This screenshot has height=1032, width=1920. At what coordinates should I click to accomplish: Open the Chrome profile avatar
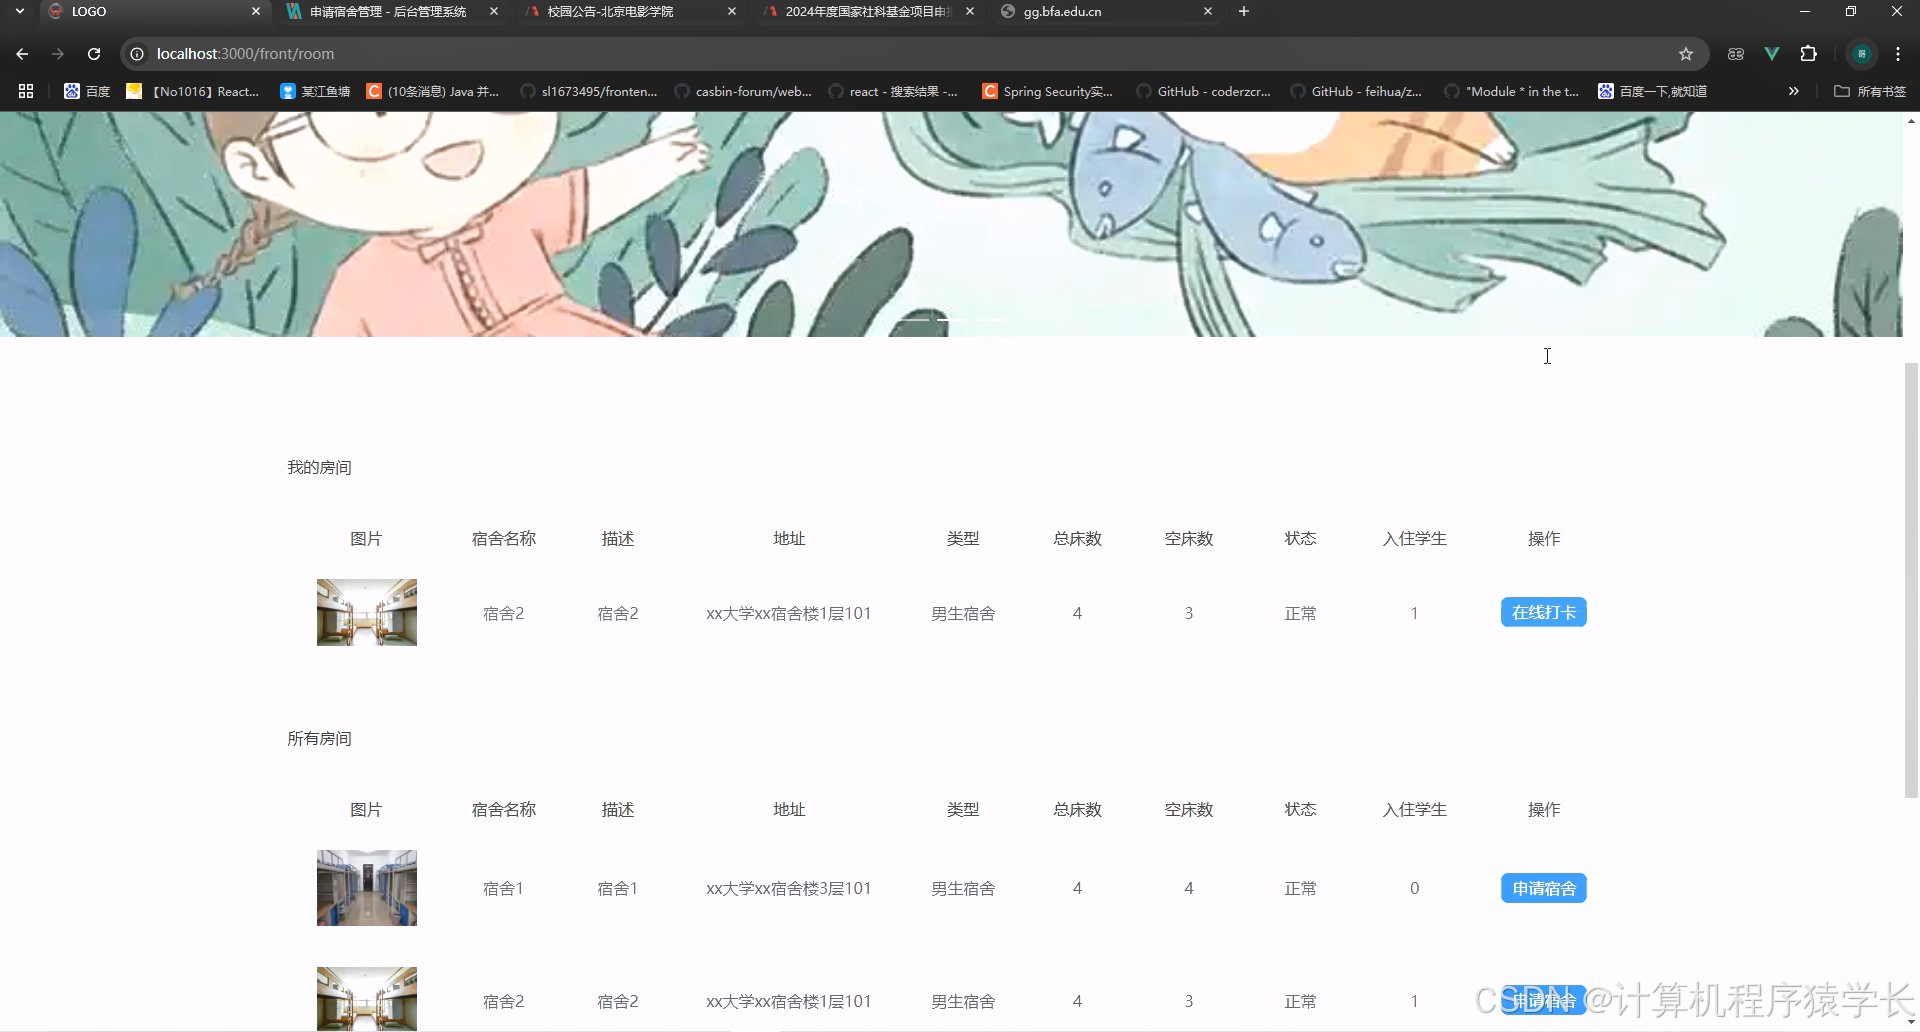1862,53
